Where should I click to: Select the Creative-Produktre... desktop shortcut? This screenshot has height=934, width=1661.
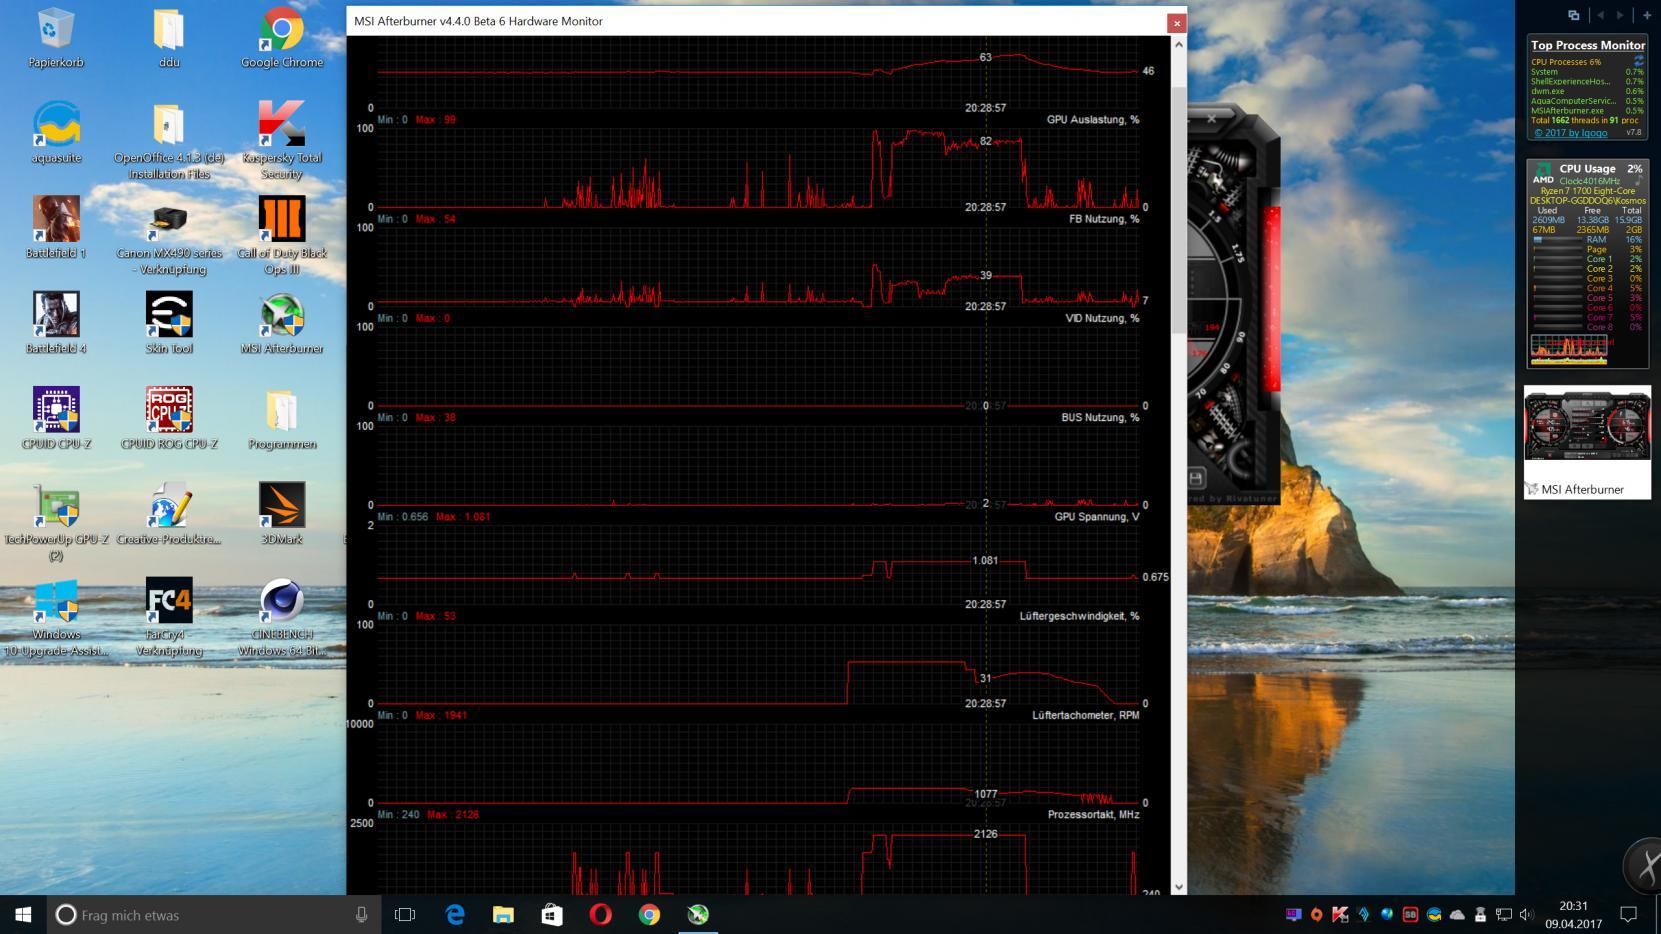169,514
